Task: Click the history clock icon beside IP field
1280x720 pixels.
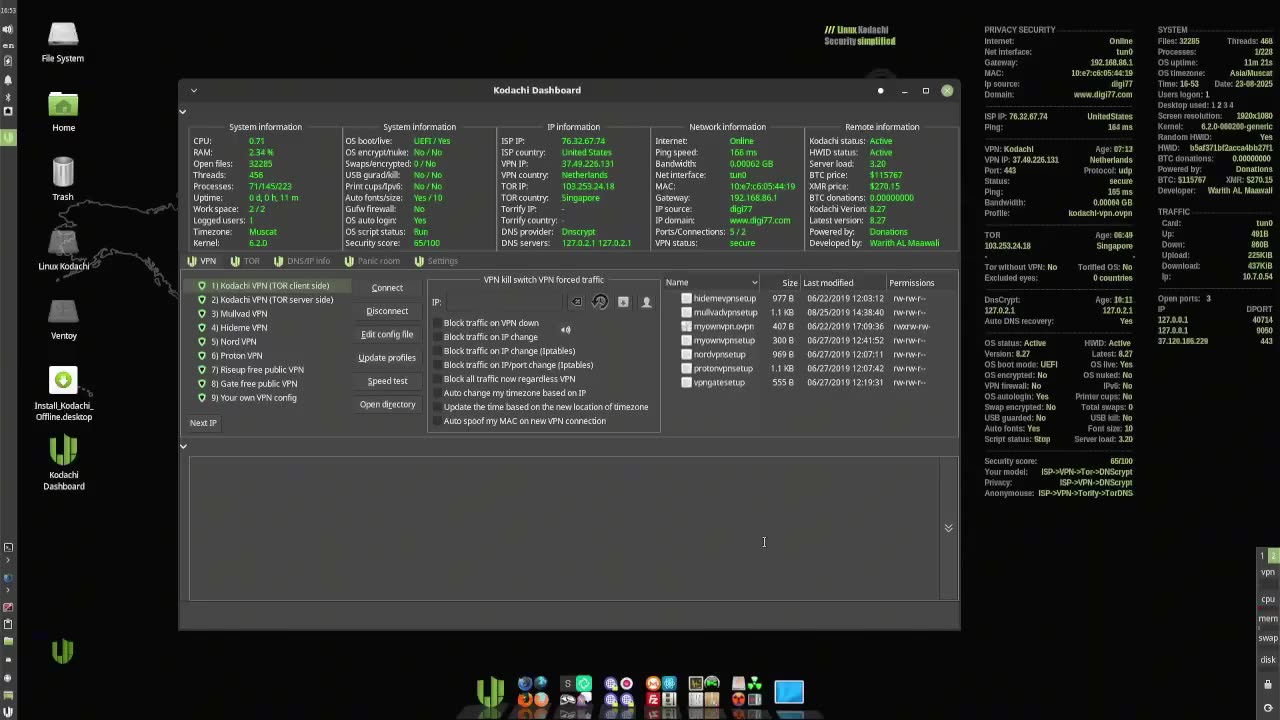Action: pyautogui.click(x=600, y=302)
